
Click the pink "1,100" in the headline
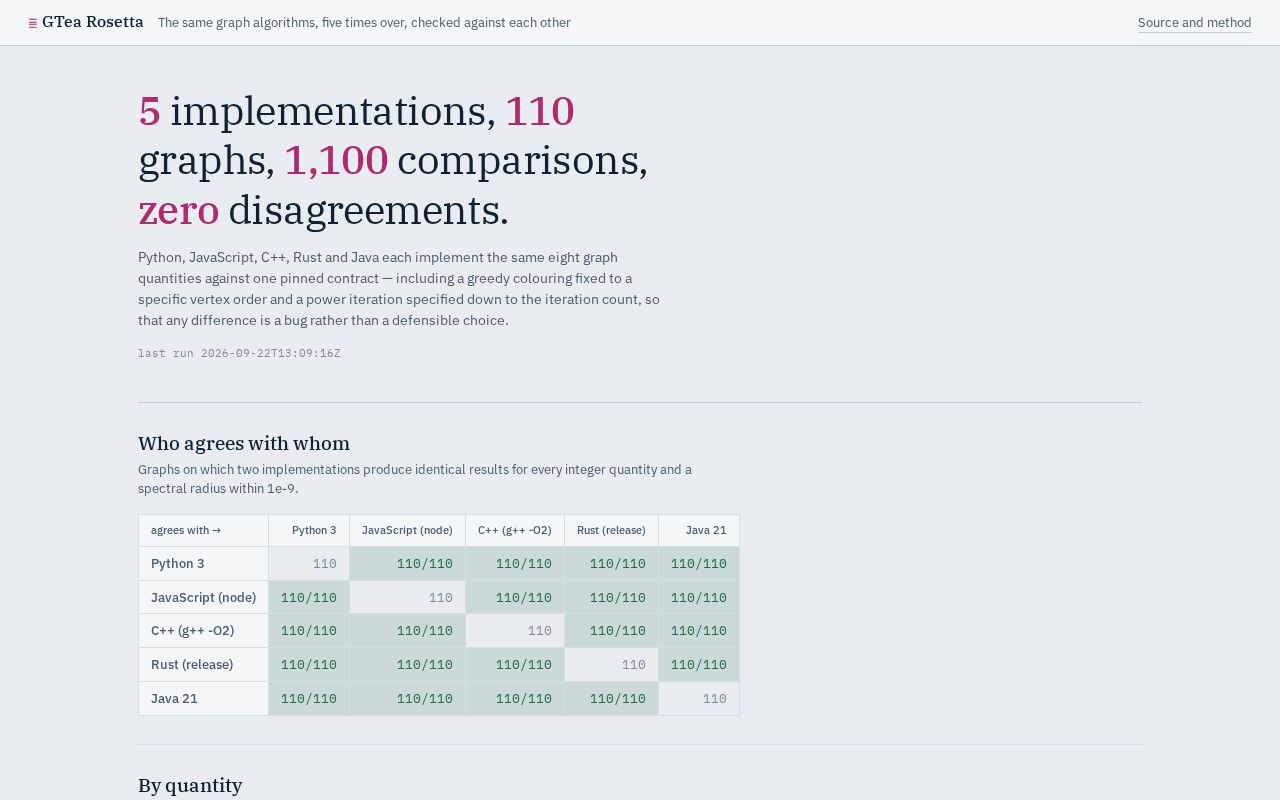click(x=336, y=160)
